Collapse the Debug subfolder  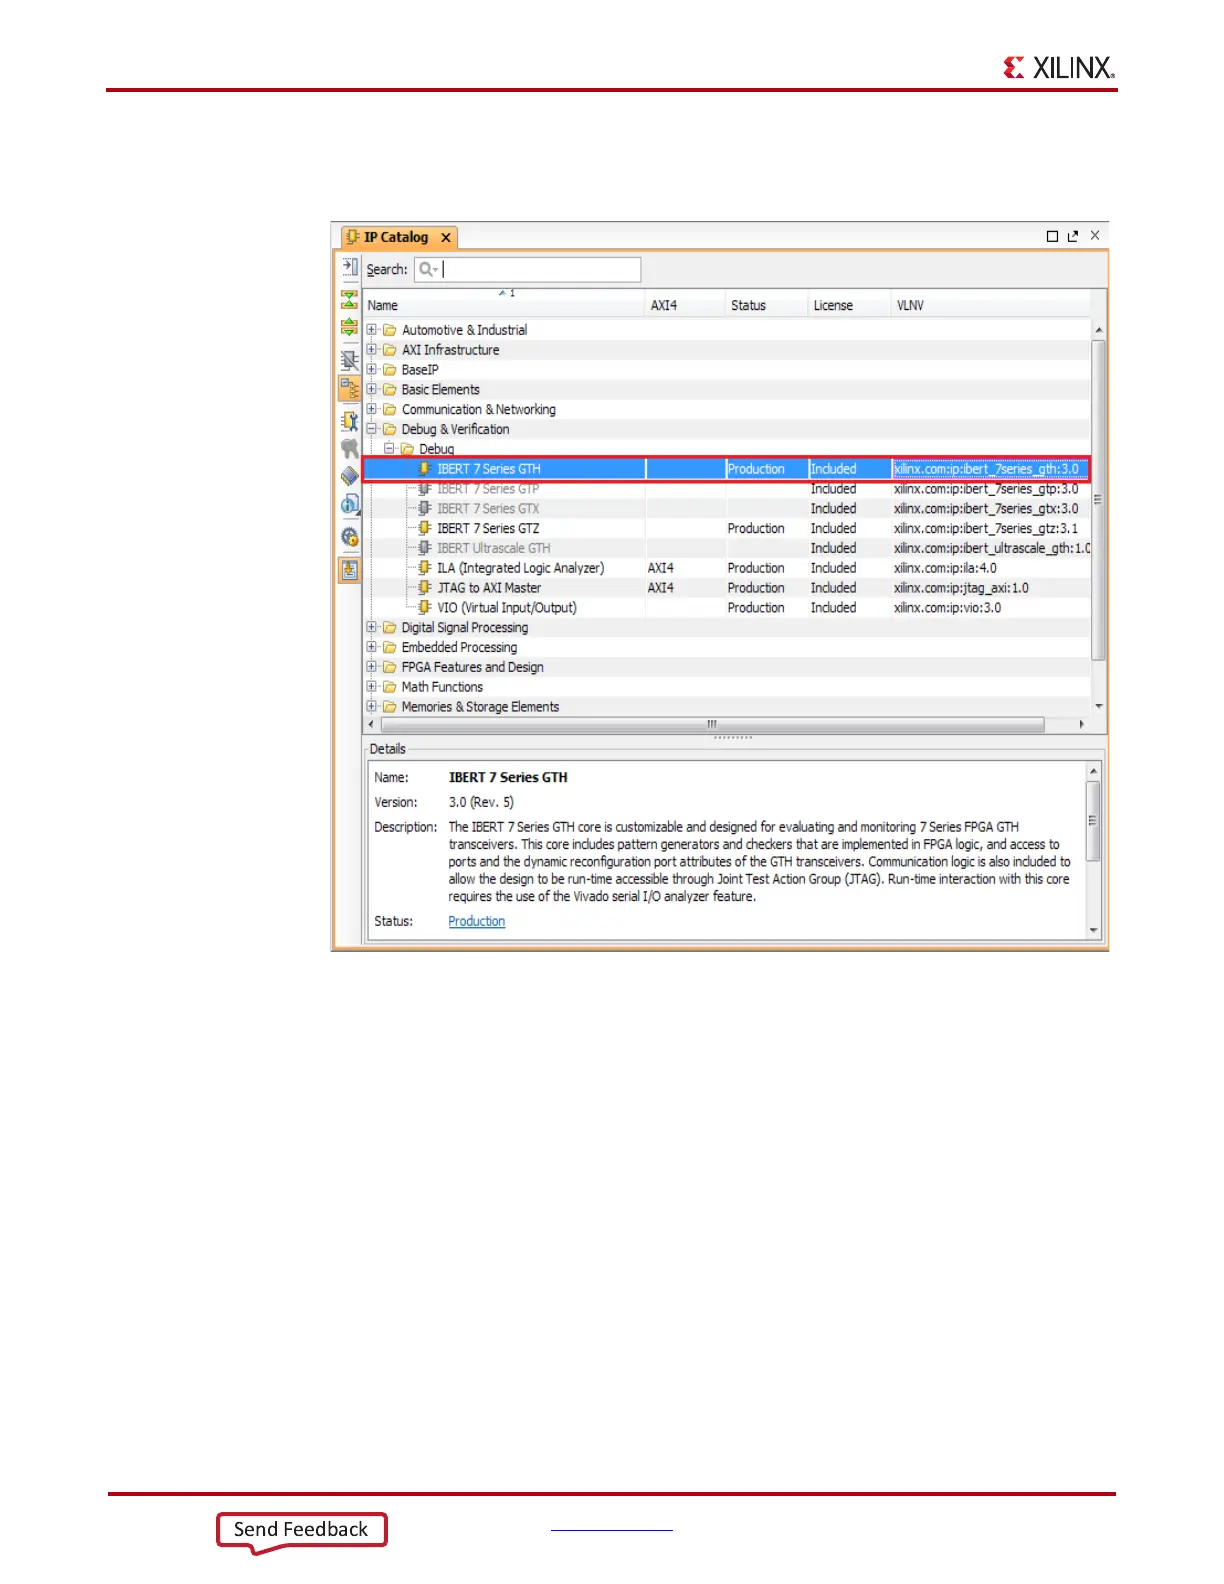[x=389, y=449]
